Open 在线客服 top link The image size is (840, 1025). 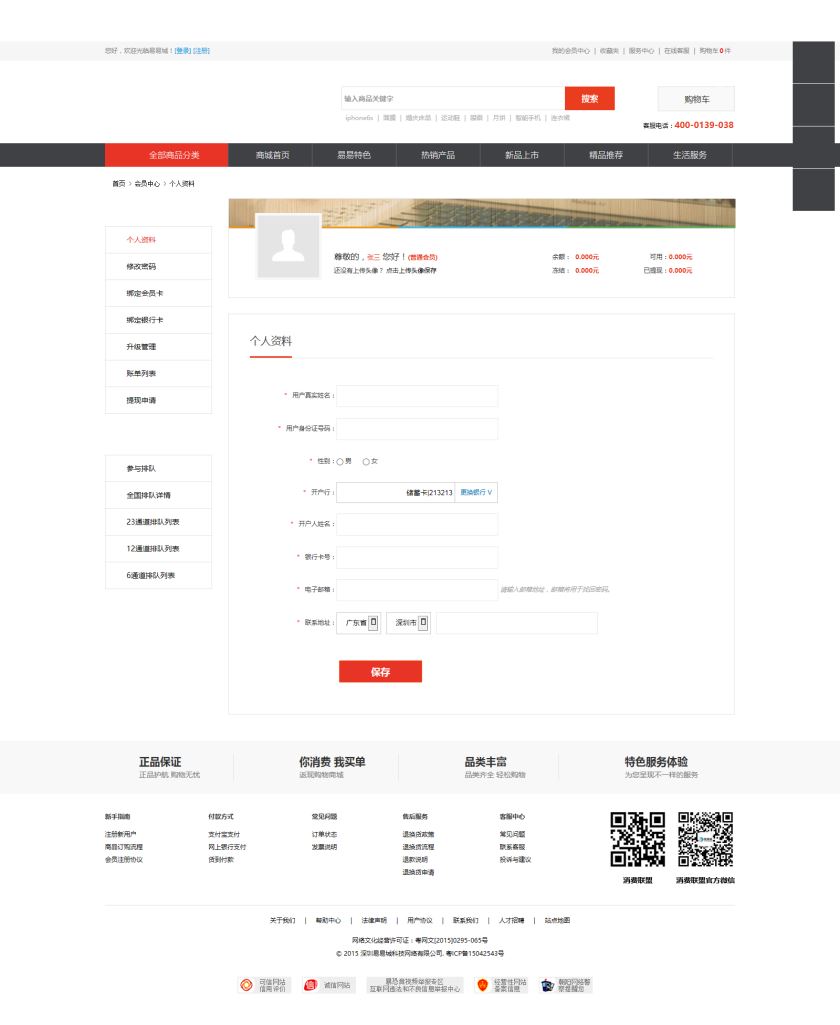pos(677,51)
